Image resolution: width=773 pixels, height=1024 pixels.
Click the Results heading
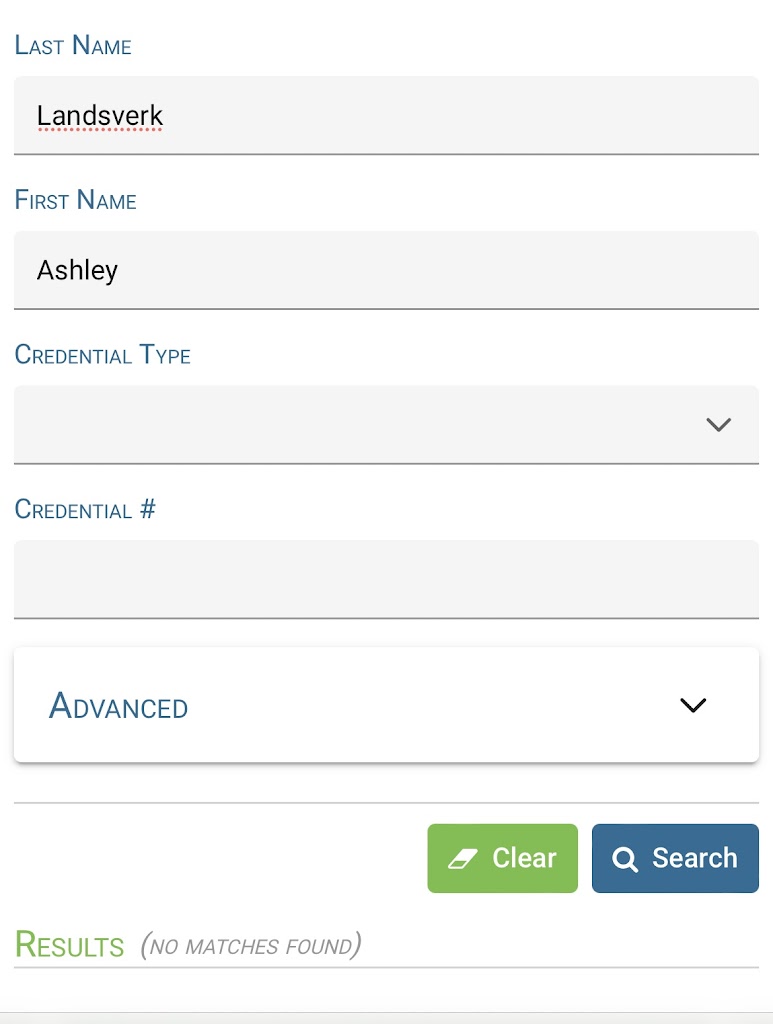point(70,945)
